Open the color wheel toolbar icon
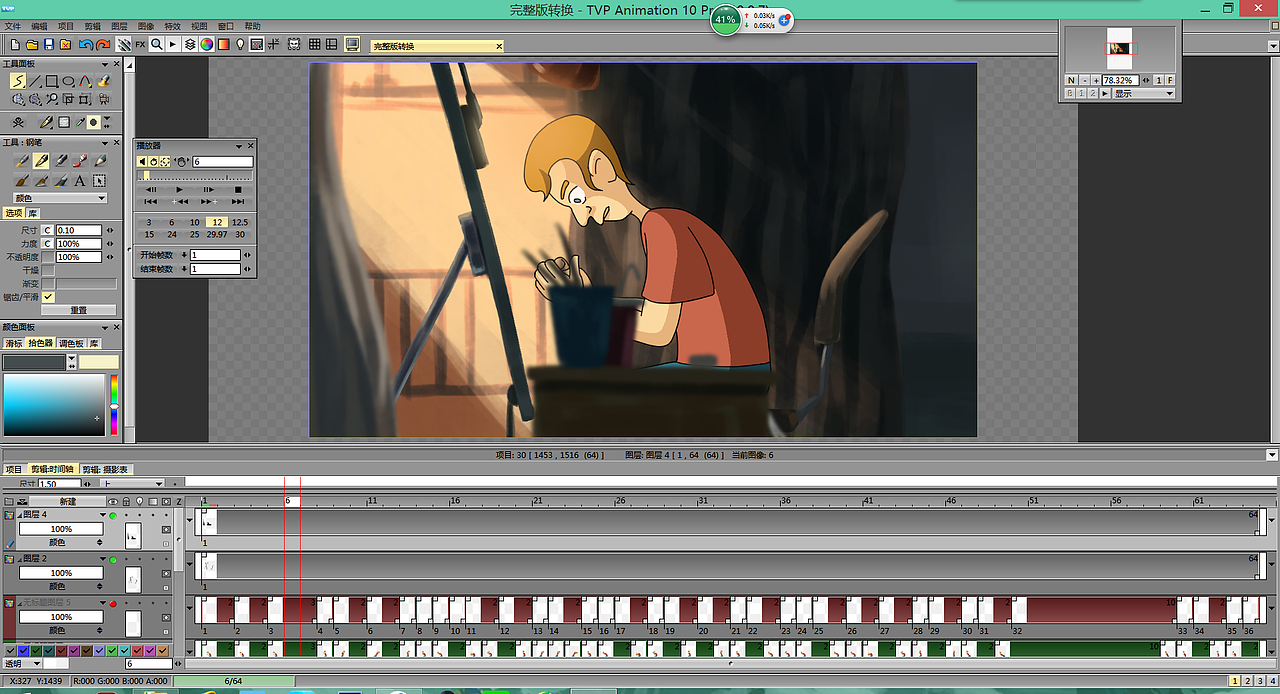This screenshot has height=694, width=1280. click(x=206, y=44)
